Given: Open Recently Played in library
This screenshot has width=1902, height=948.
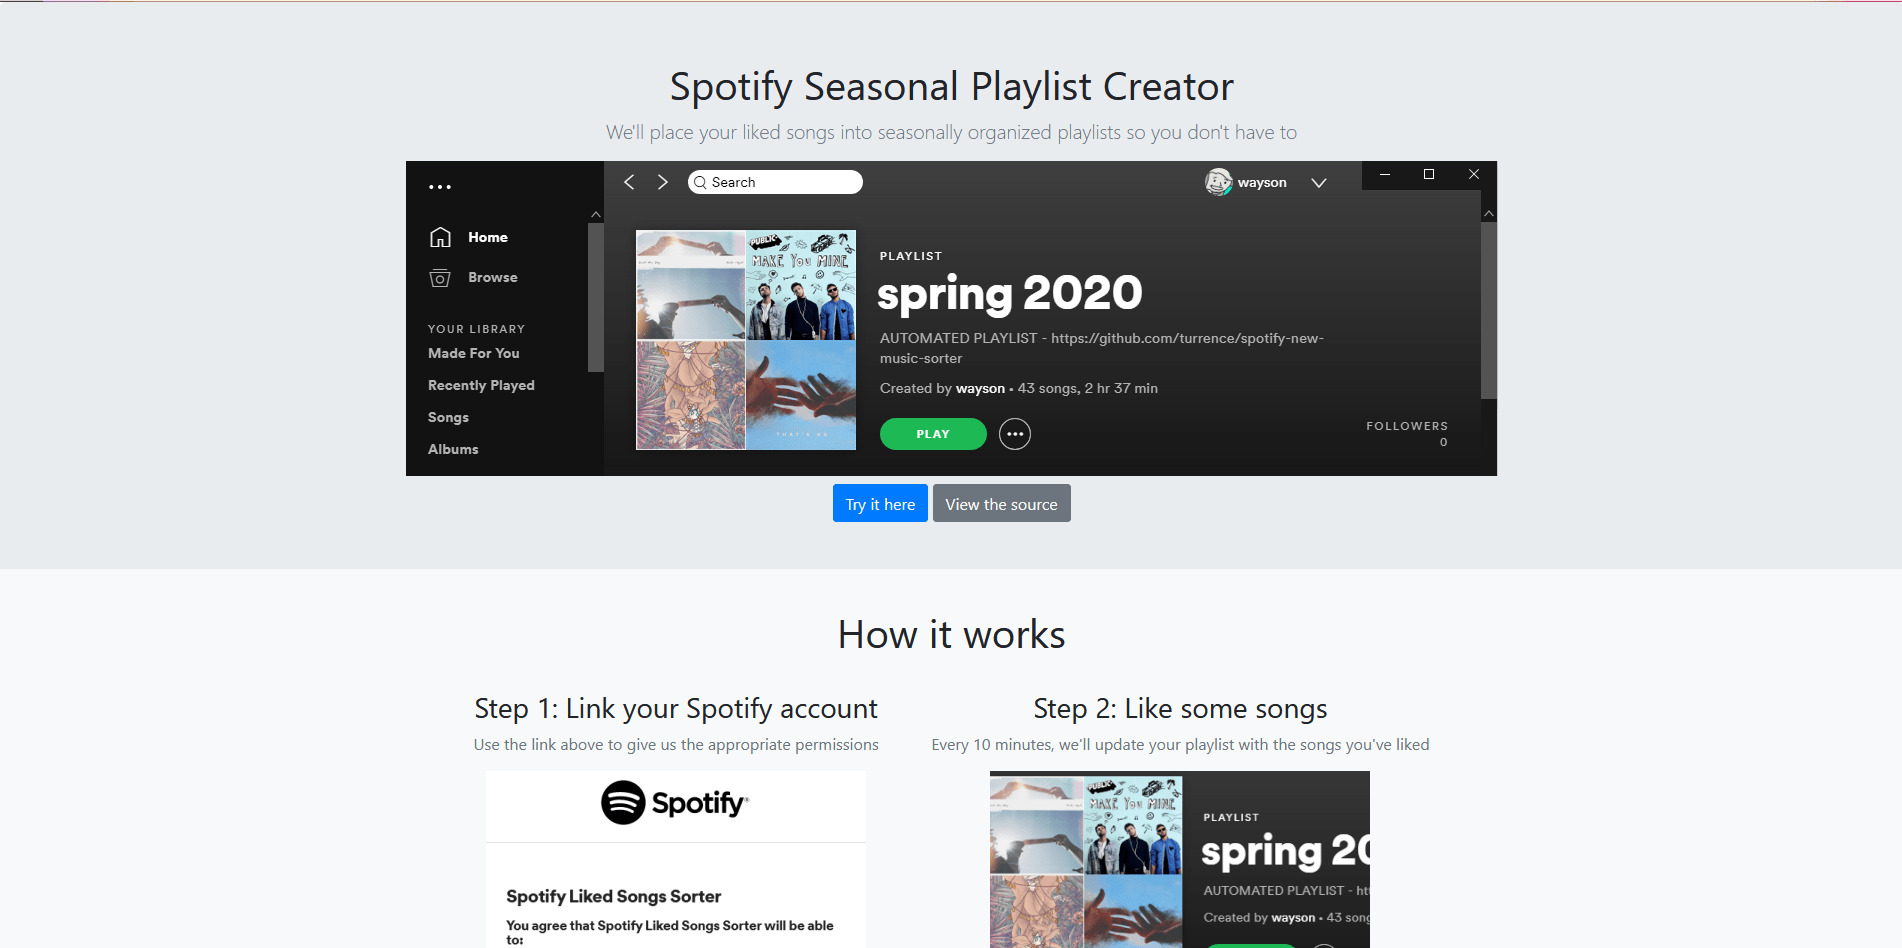Looking at the screenshot, I should coord(481,385).
